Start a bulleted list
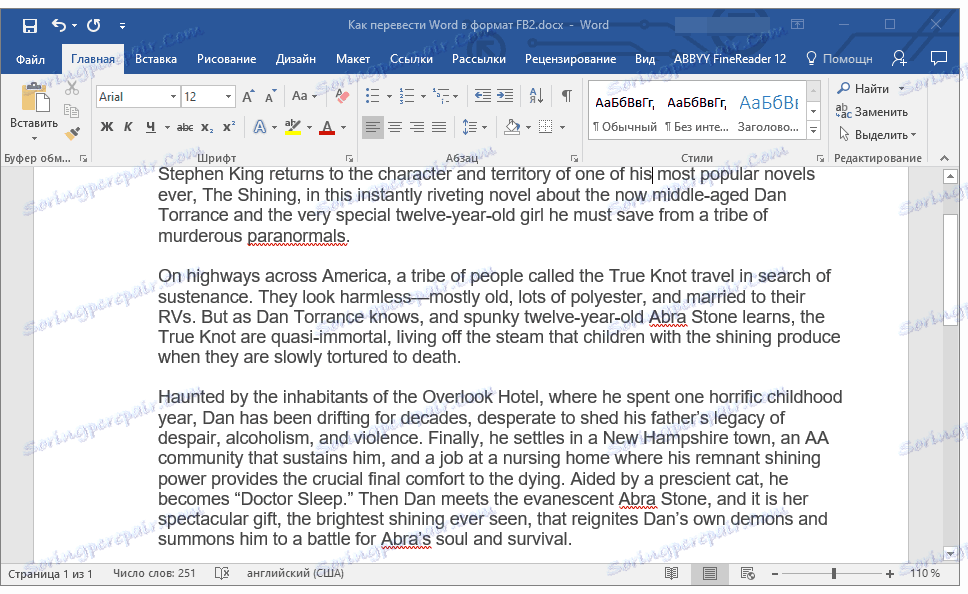This screenshot has height=594, width=968. point(372,96)
